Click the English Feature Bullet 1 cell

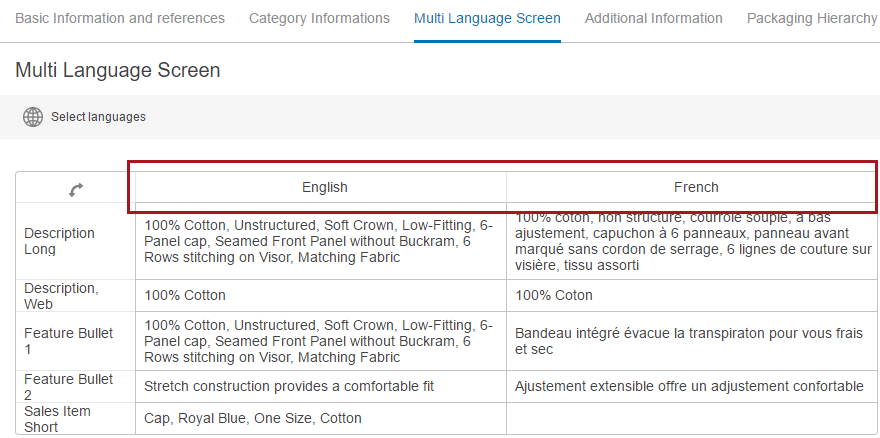click(x=321, y=341)
